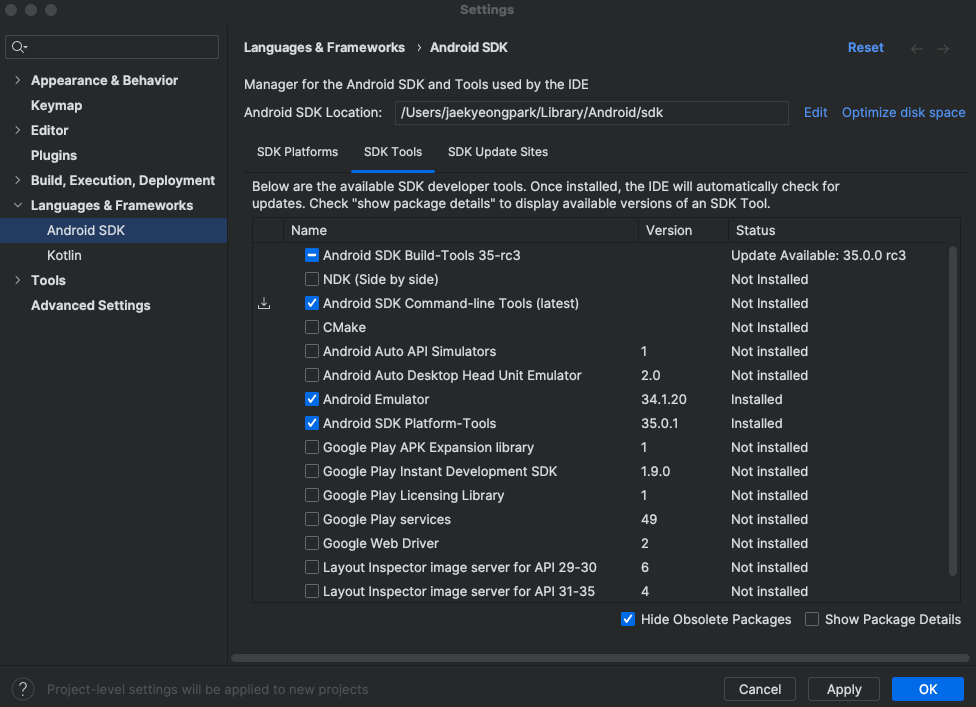Click version 49 of Google Play services
Screen dimensions: 976x707
tap(649, 519)
